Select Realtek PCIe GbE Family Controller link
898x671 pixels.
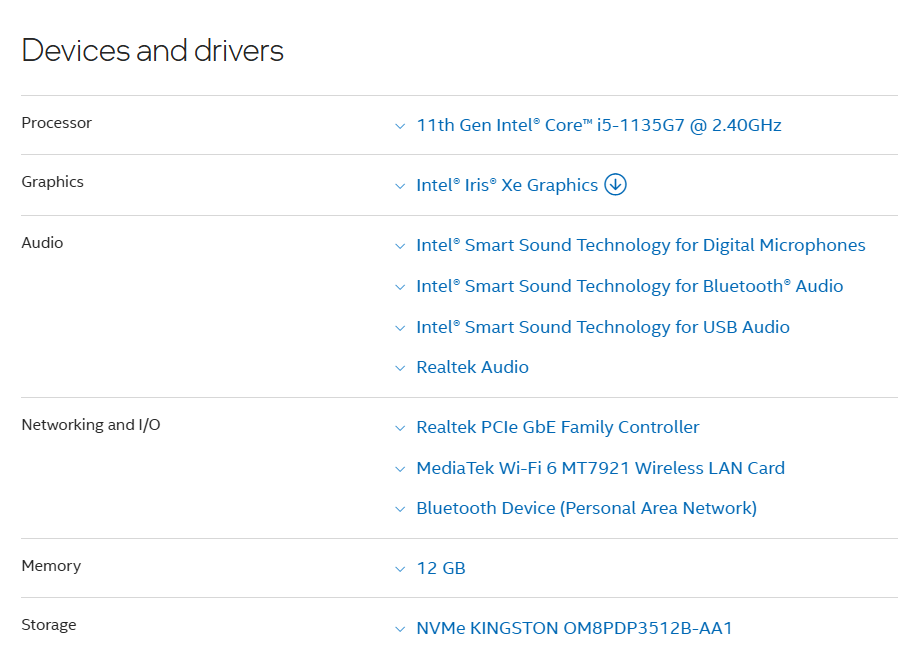(557, 427)
